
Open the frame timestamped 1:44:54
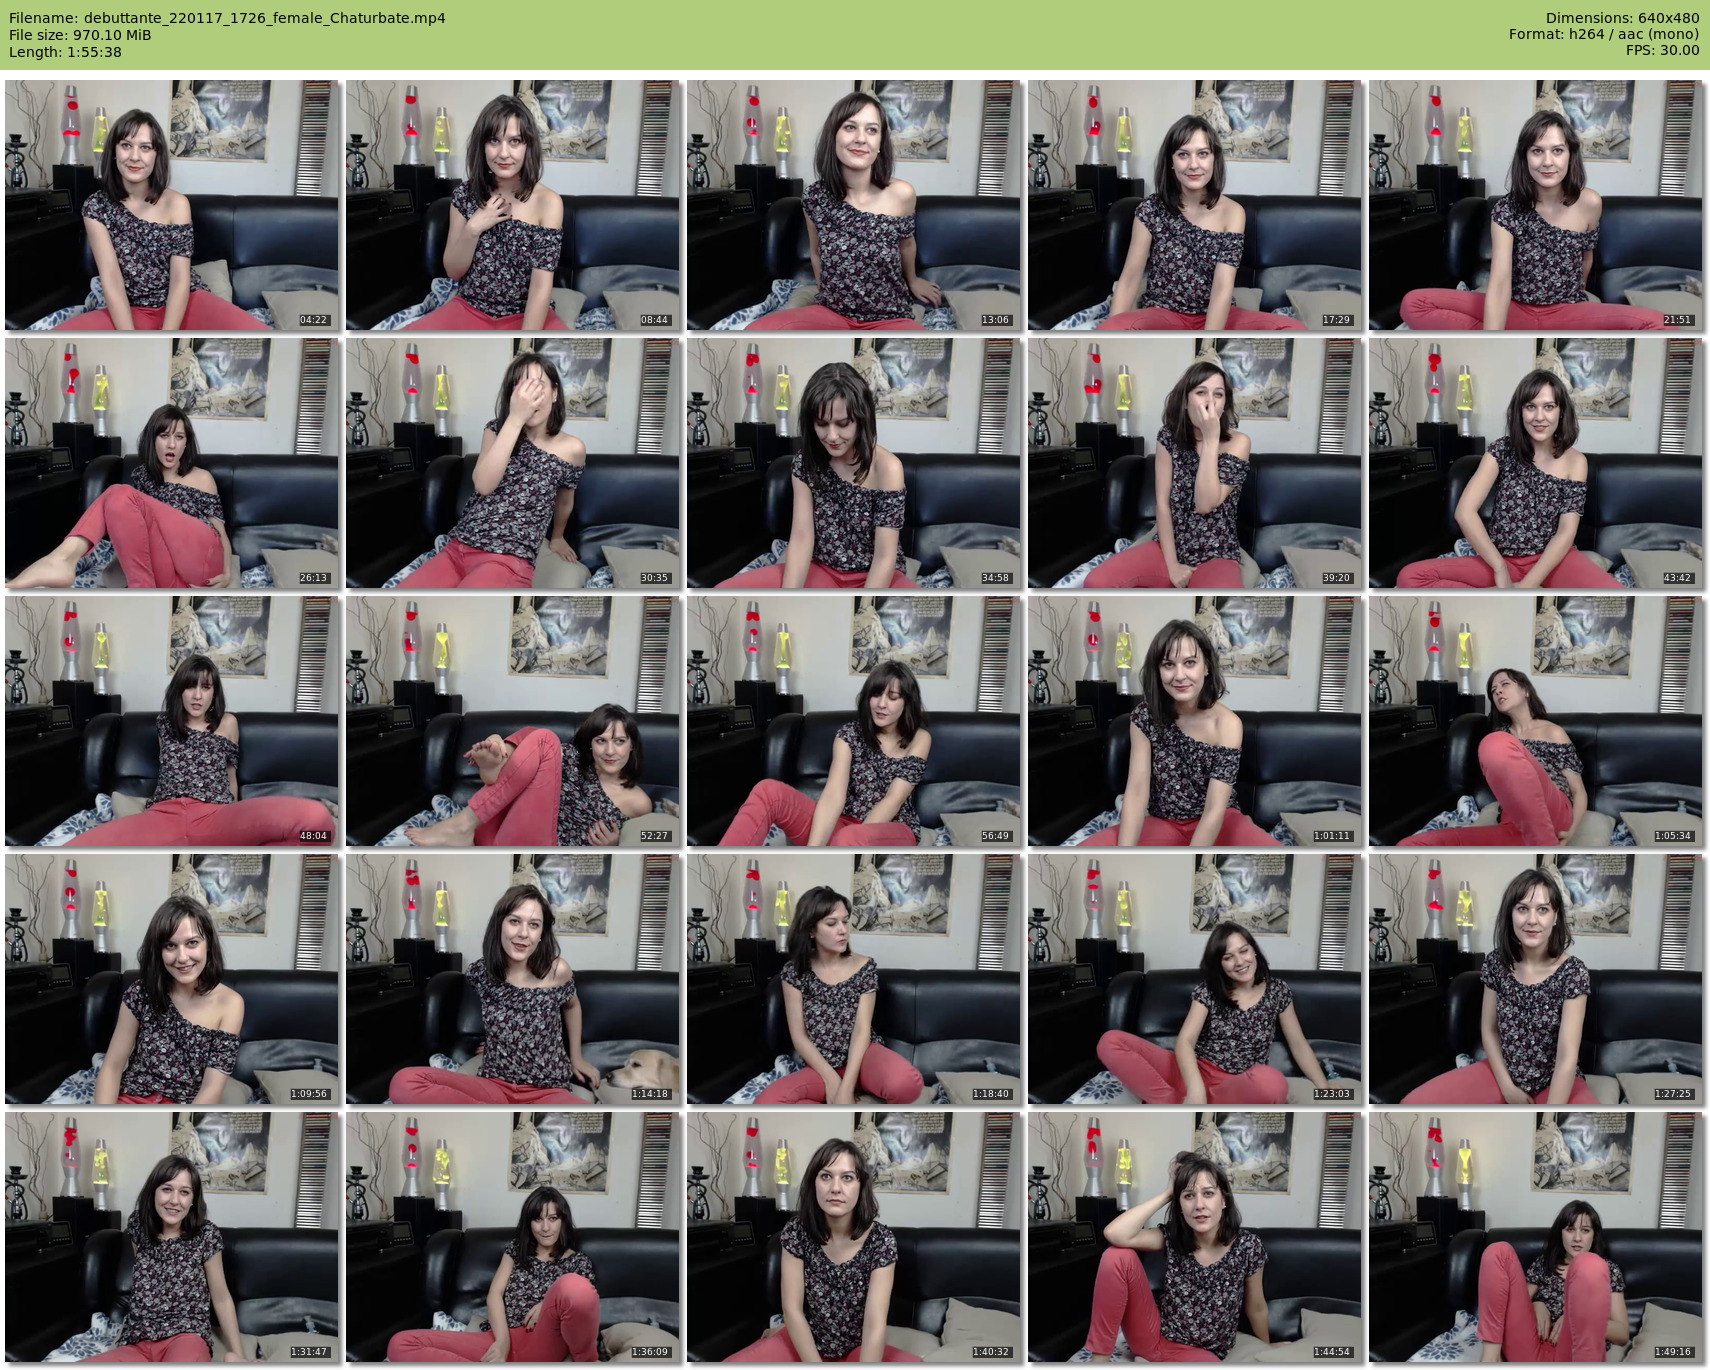[1195, 1237]
